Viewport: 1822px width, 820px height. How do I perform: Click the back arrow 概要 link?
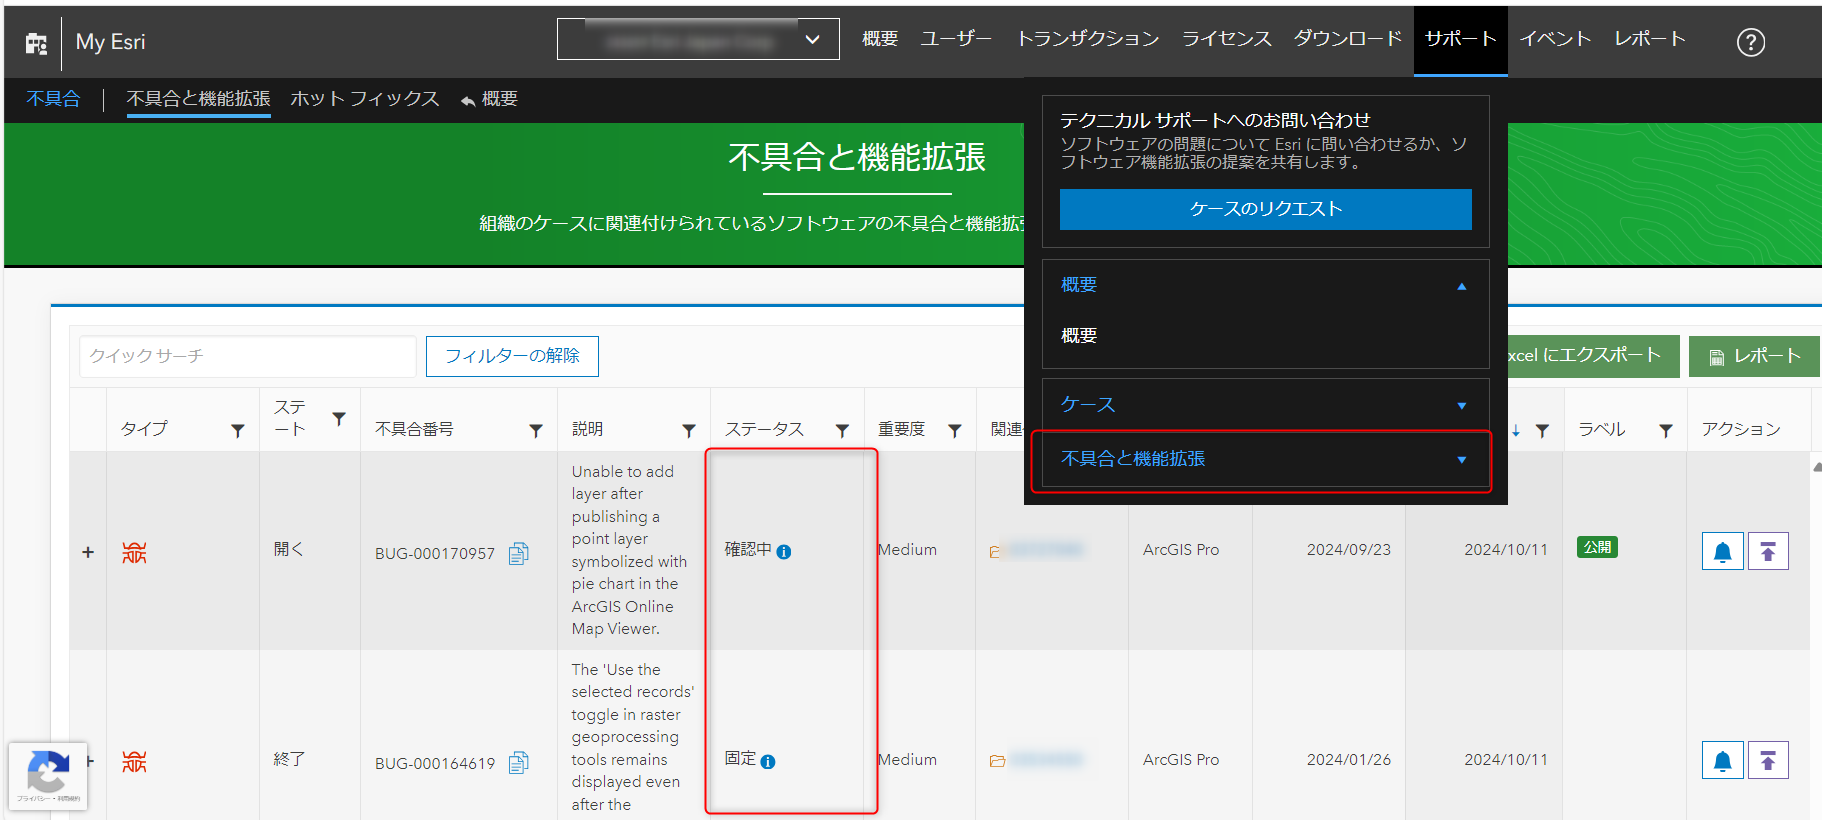point(489,99)
